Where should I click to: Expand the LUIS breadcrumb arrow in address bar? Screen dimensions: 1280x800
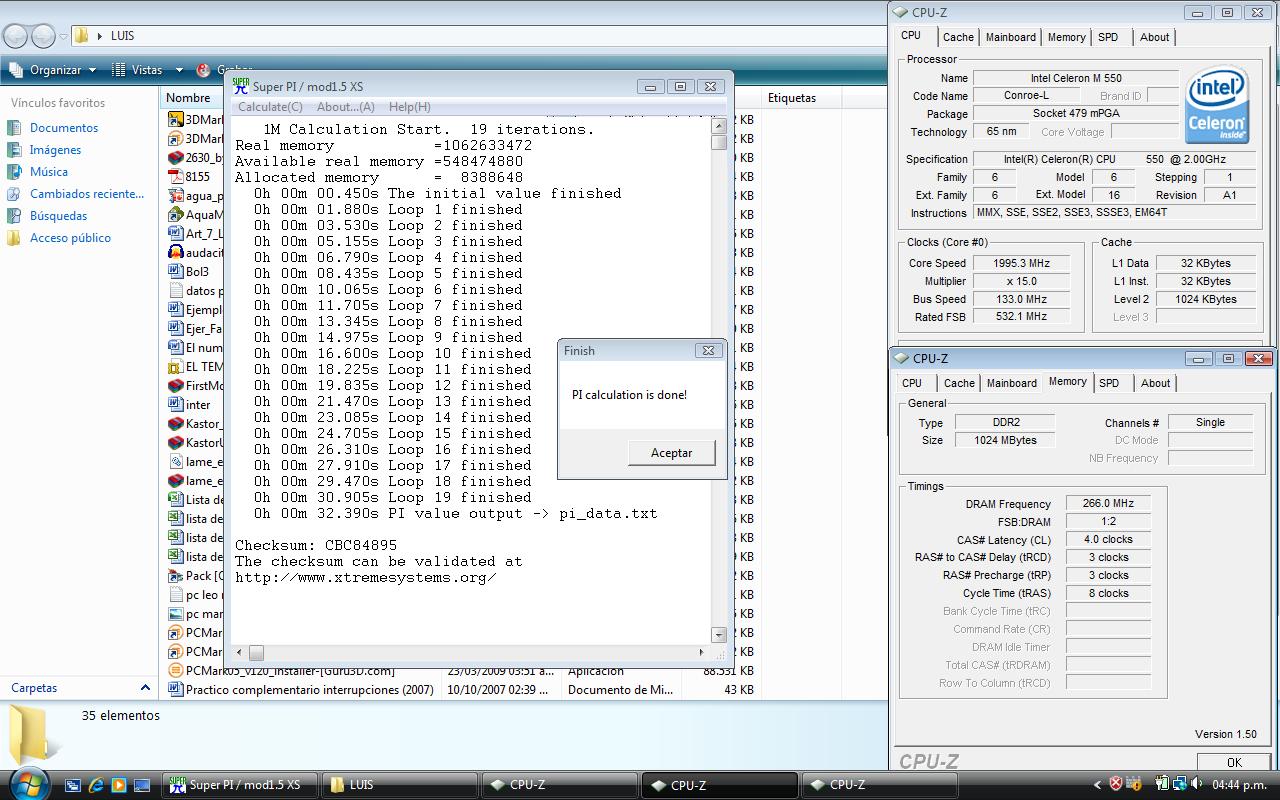[x=100, y=36]
